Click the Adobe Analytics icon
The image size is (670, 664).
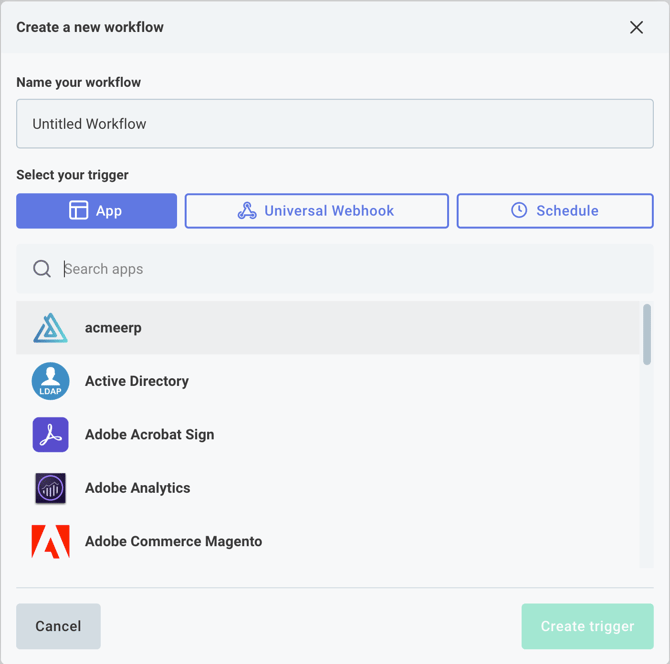click(50, 488)
